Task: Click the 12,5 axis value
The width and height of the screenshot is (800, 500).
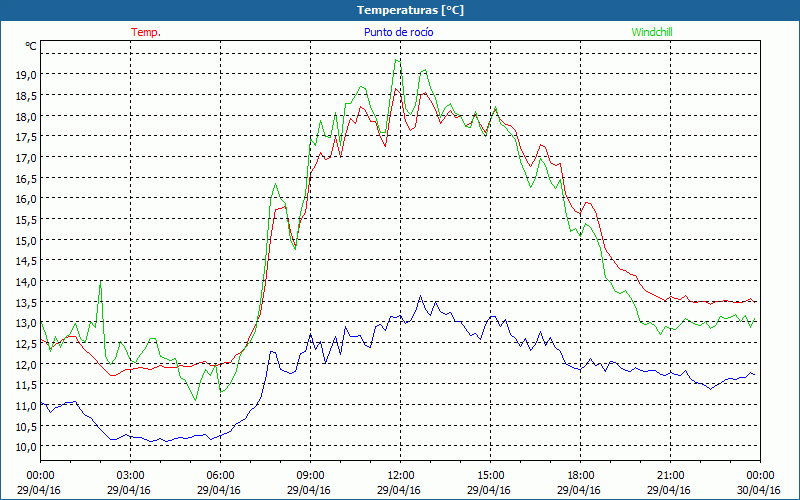Action: click(x=27, y=343)
